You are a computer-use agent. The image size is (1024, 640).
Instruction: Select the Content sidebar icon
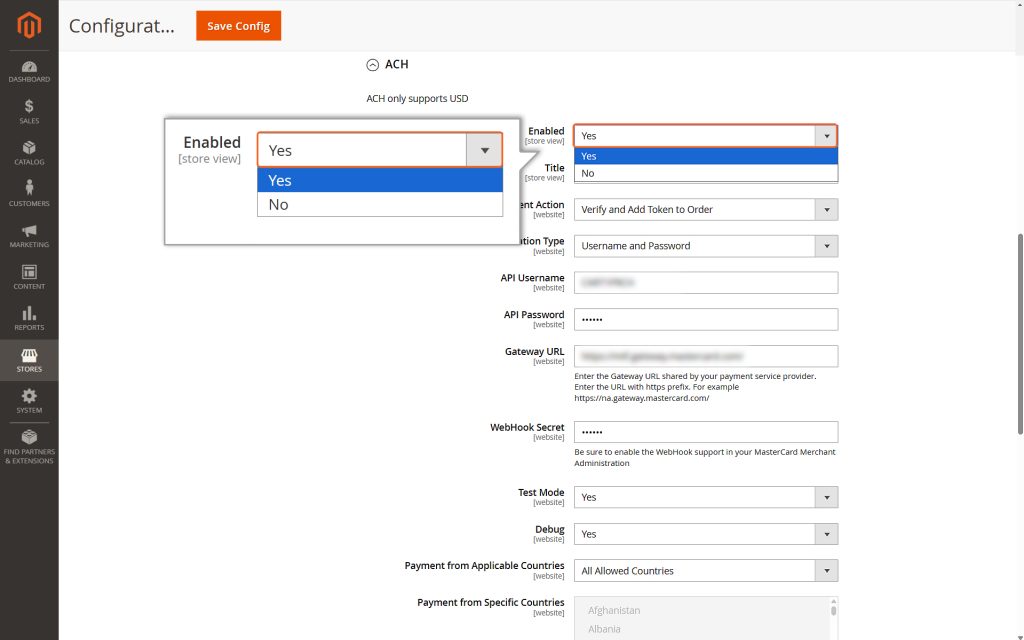(x=28, y=276)
